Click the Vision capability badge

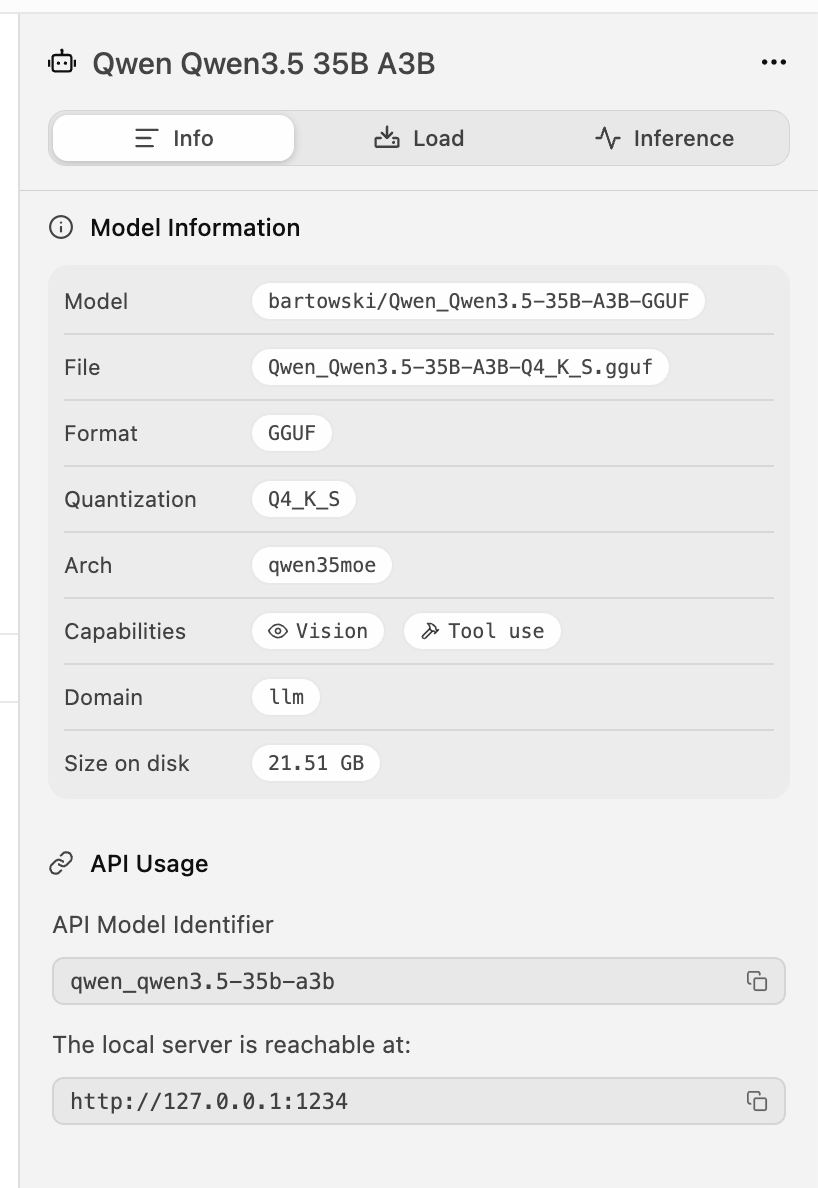318,631
